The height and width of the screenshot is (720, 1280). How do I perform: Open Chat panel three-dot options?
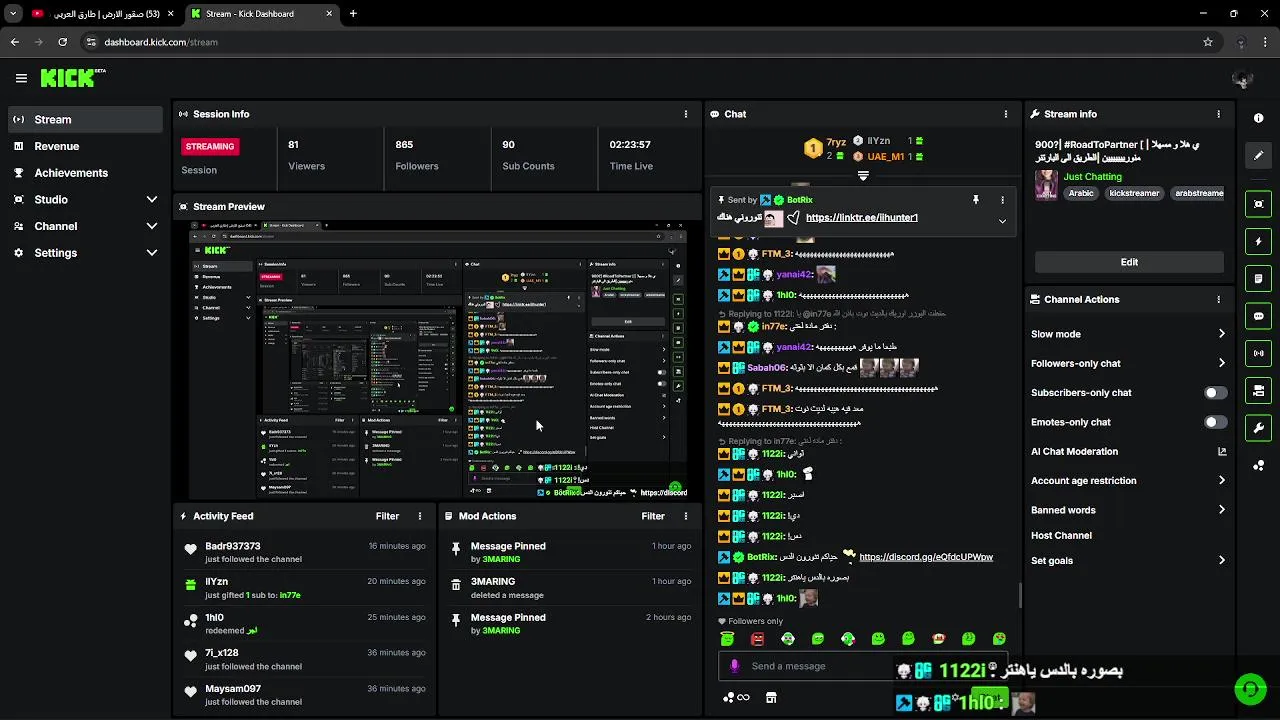pyautogui.click(x=1006, y=114)
